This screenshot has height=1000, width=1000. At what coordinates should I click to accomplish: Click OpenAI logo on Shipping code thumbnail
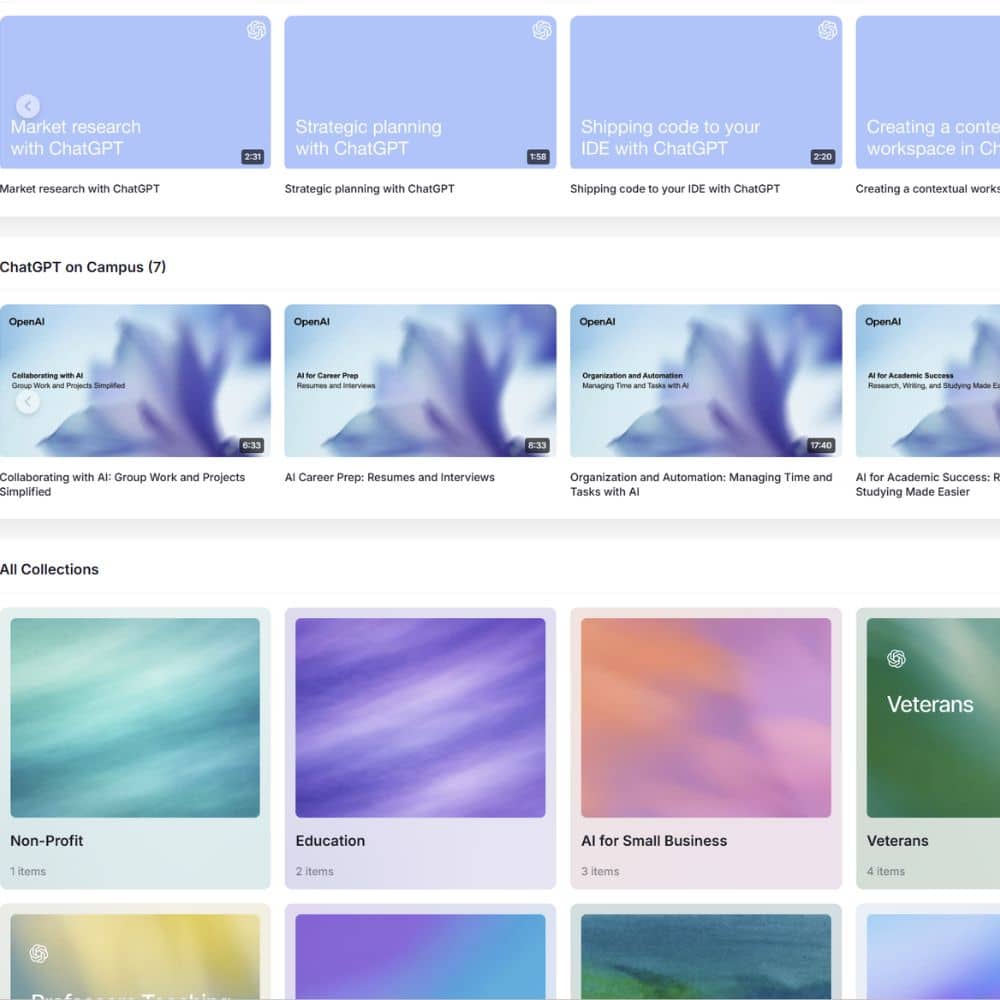pyautogui.click(x=828, y=31)
